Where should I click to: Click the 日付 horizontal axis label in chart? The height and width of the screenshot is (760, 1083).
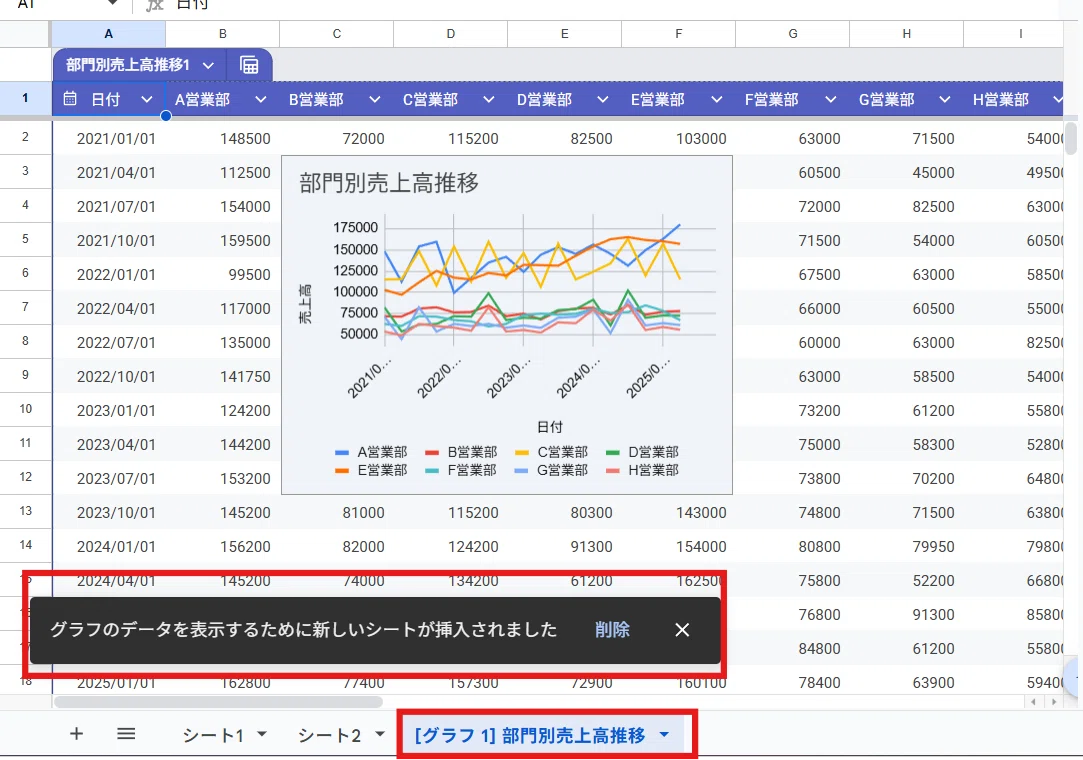click(550, 427)
